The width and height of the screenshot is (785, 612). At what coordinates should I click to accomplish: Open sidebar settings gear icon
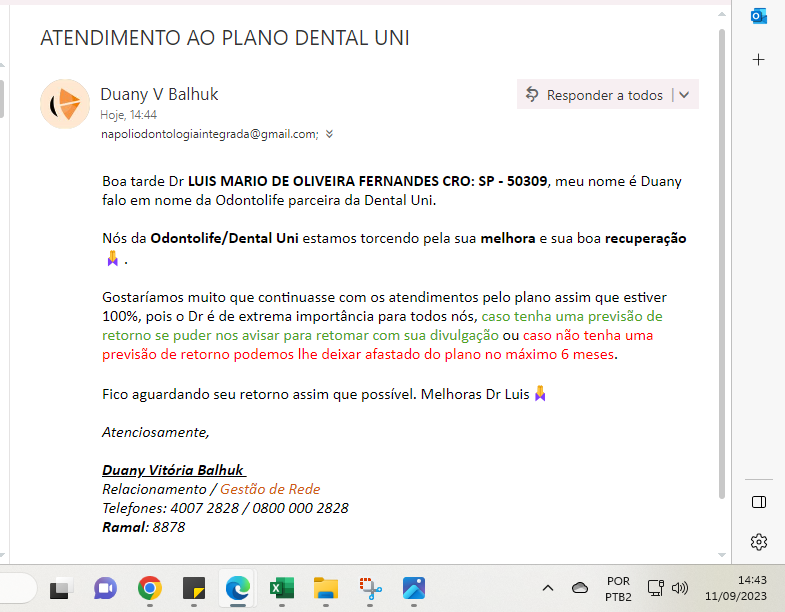(759, 542)
